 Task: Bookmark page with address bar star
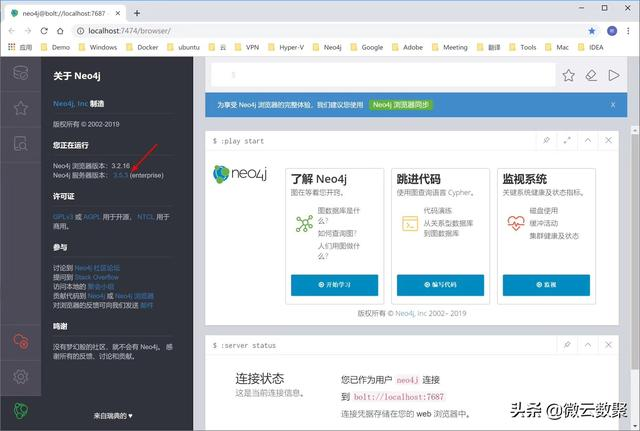[x=592, y=31]
